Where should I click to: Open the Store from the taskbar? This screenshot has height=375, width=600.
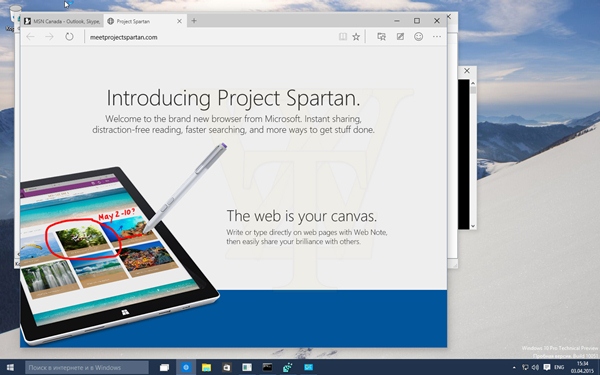click(227, 367)
